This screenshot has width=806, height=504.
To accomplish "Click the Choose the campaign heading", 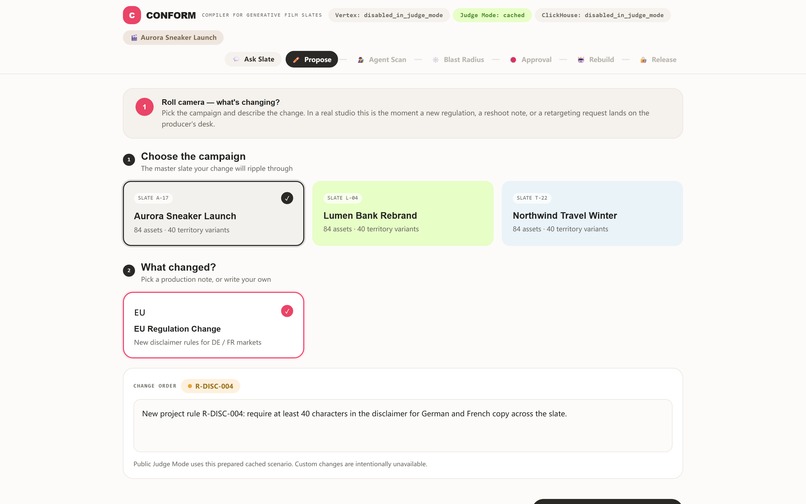I will tap(193, 156).
